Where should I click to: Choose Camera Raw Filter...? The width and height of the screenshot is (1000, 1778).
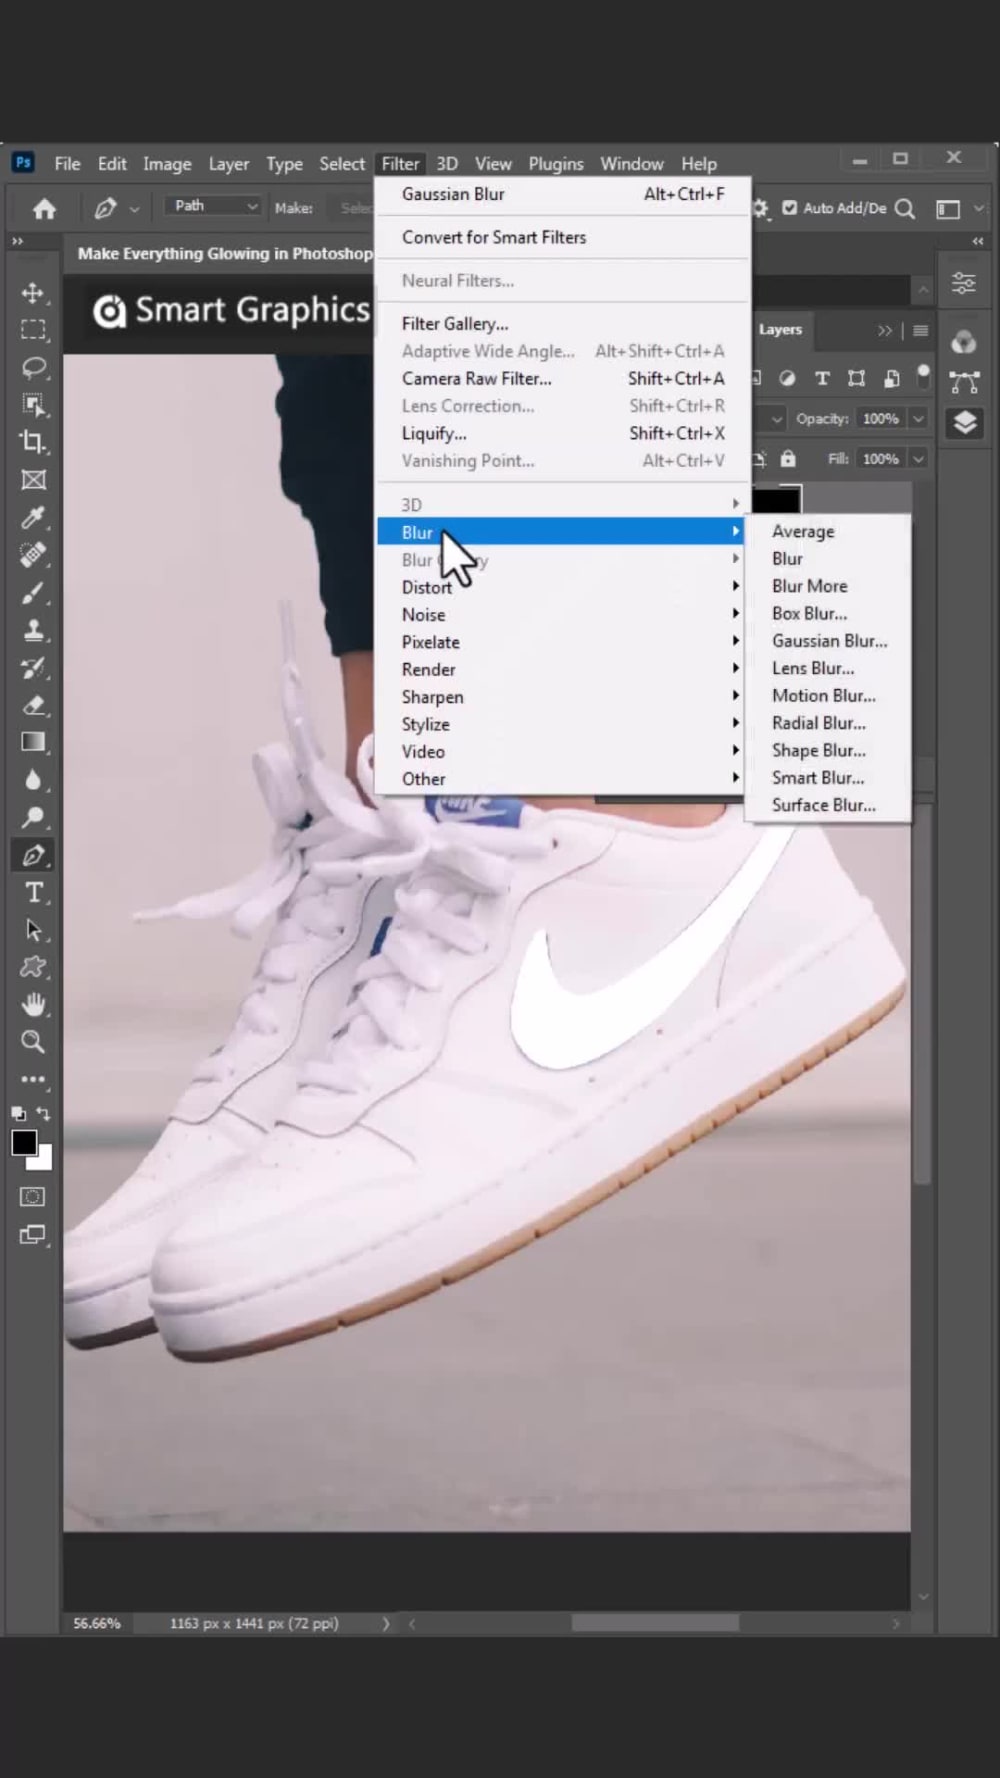[x=562, y=378]
